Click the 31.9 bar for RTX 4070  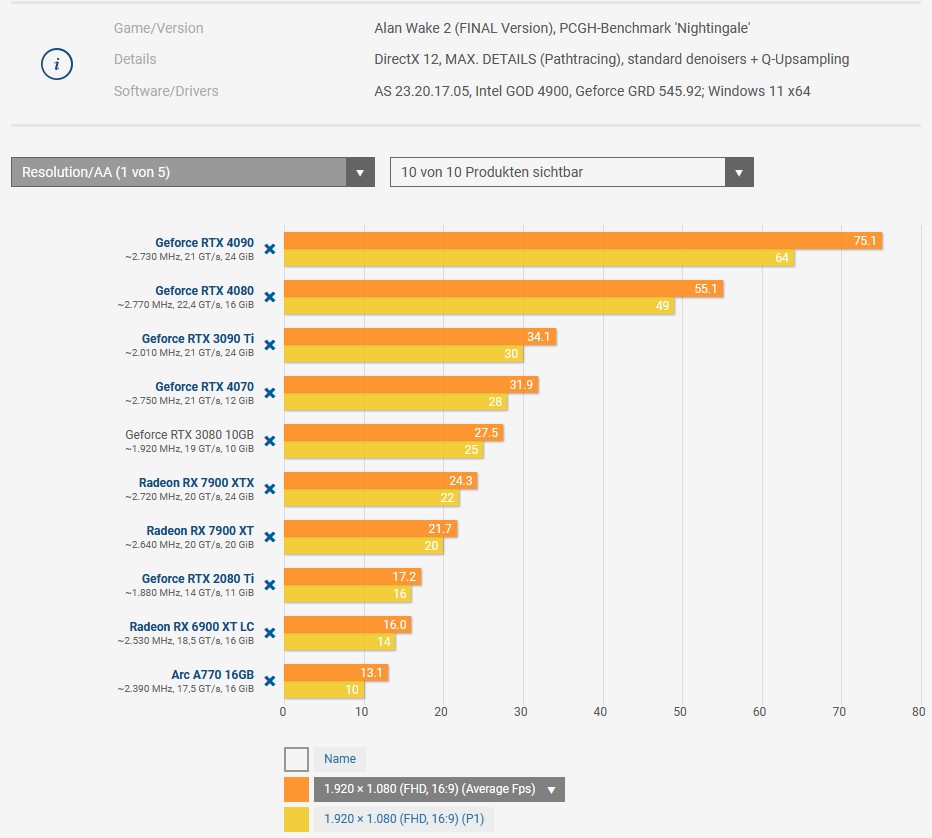[x=411, y=385]
